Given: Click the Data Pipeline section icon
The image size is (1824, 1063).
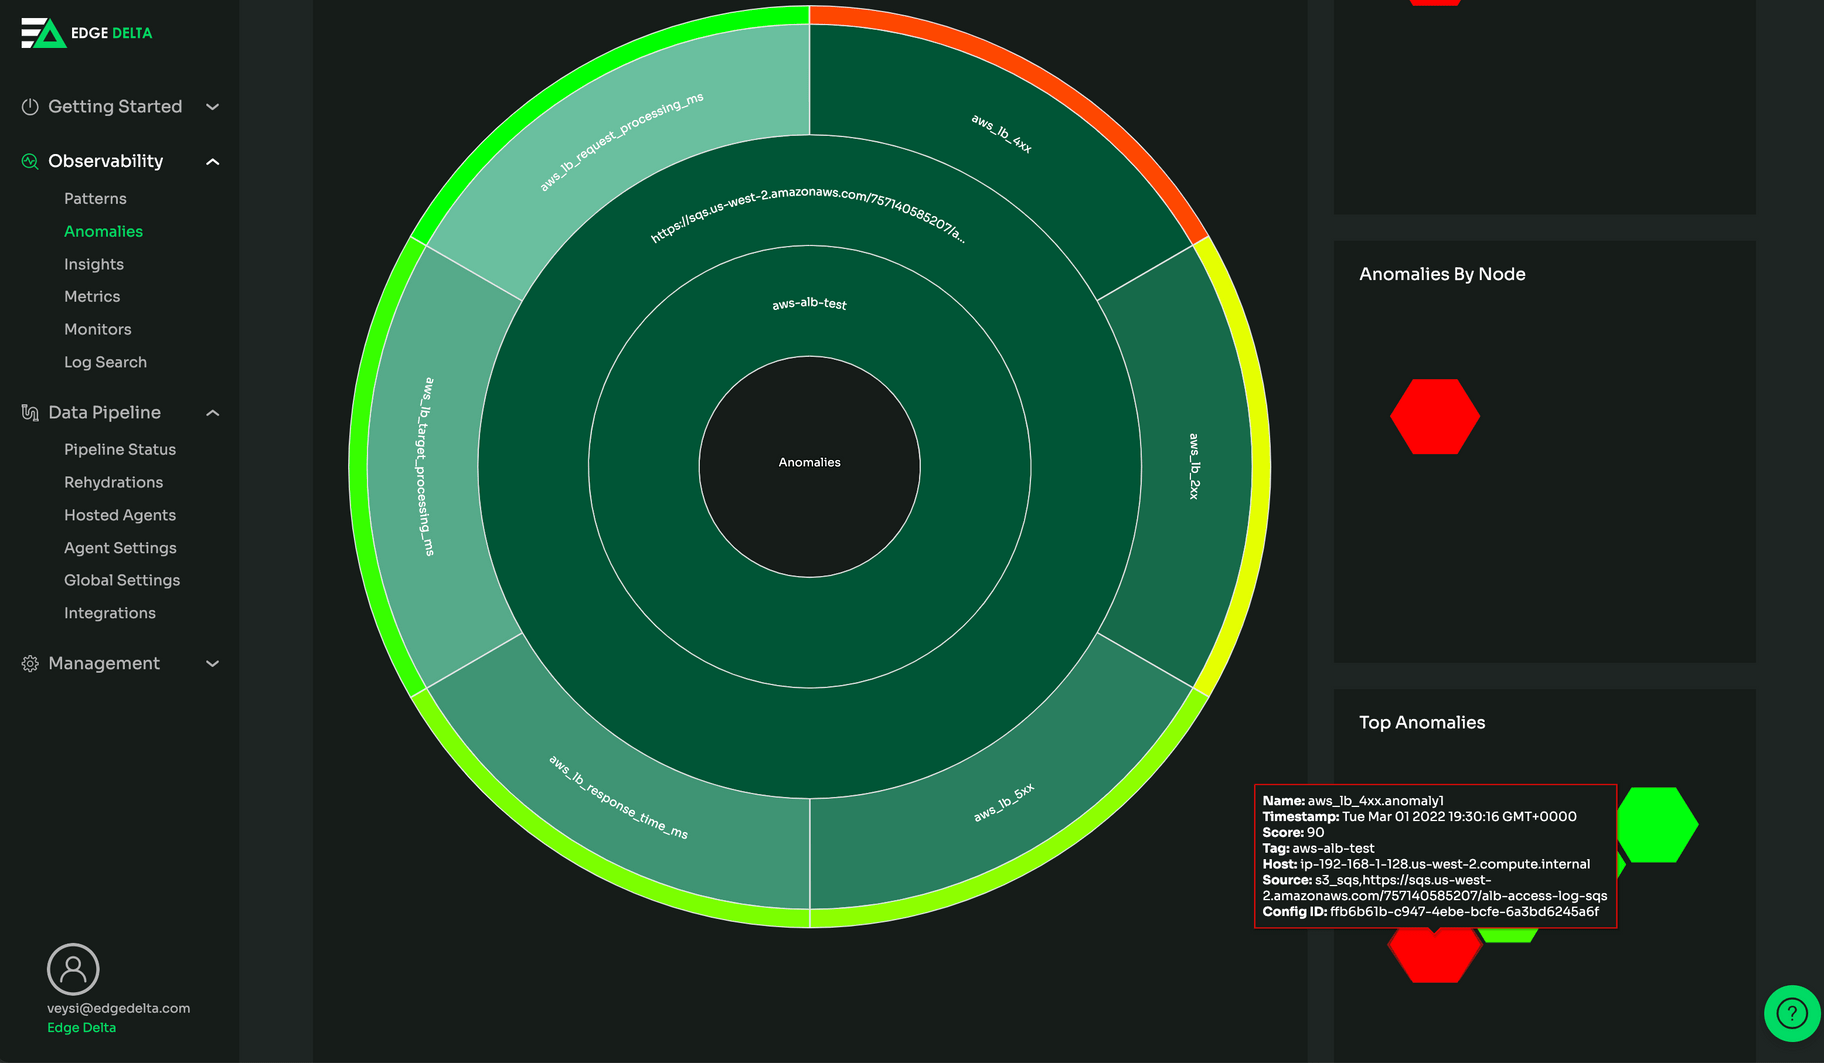Looking at the screenshot, I should pos(30,413).
